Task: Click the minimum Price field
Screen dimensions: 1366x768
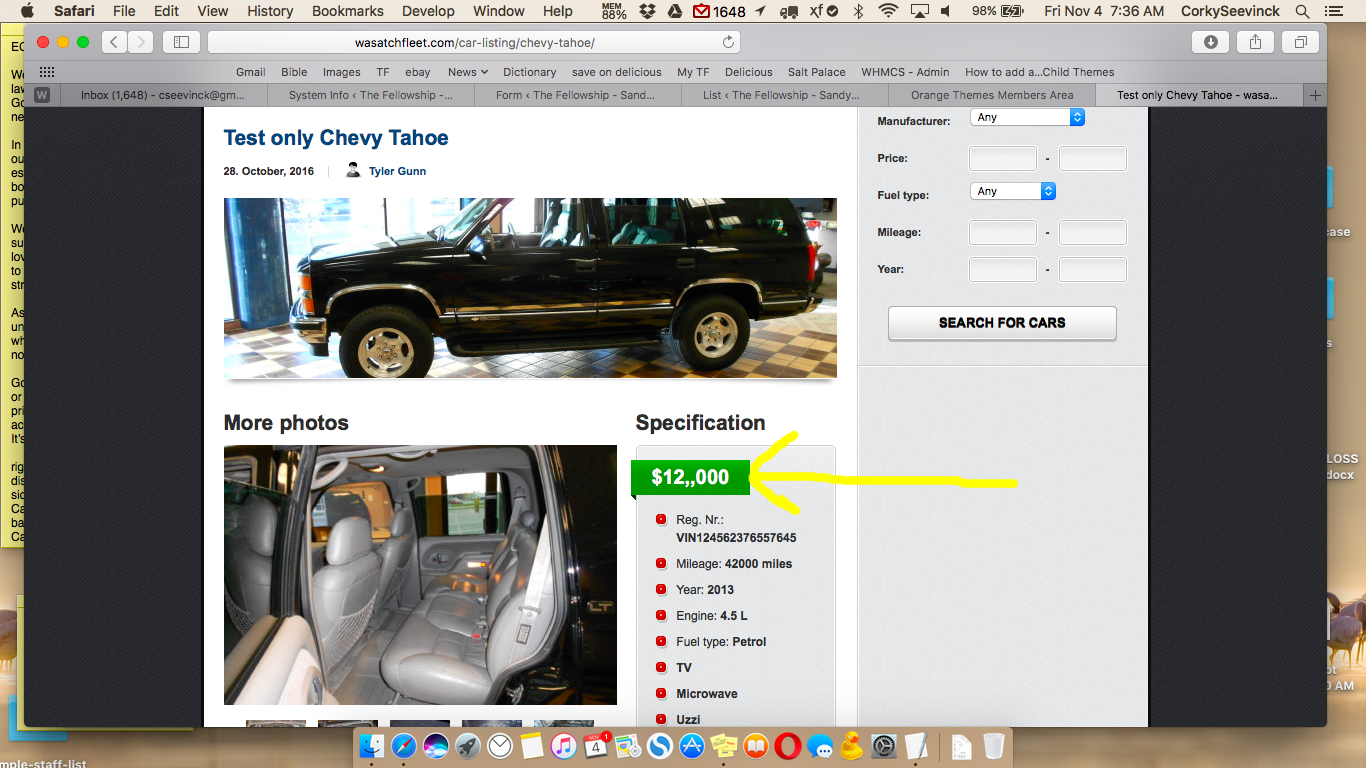Action: [1003, 158]
